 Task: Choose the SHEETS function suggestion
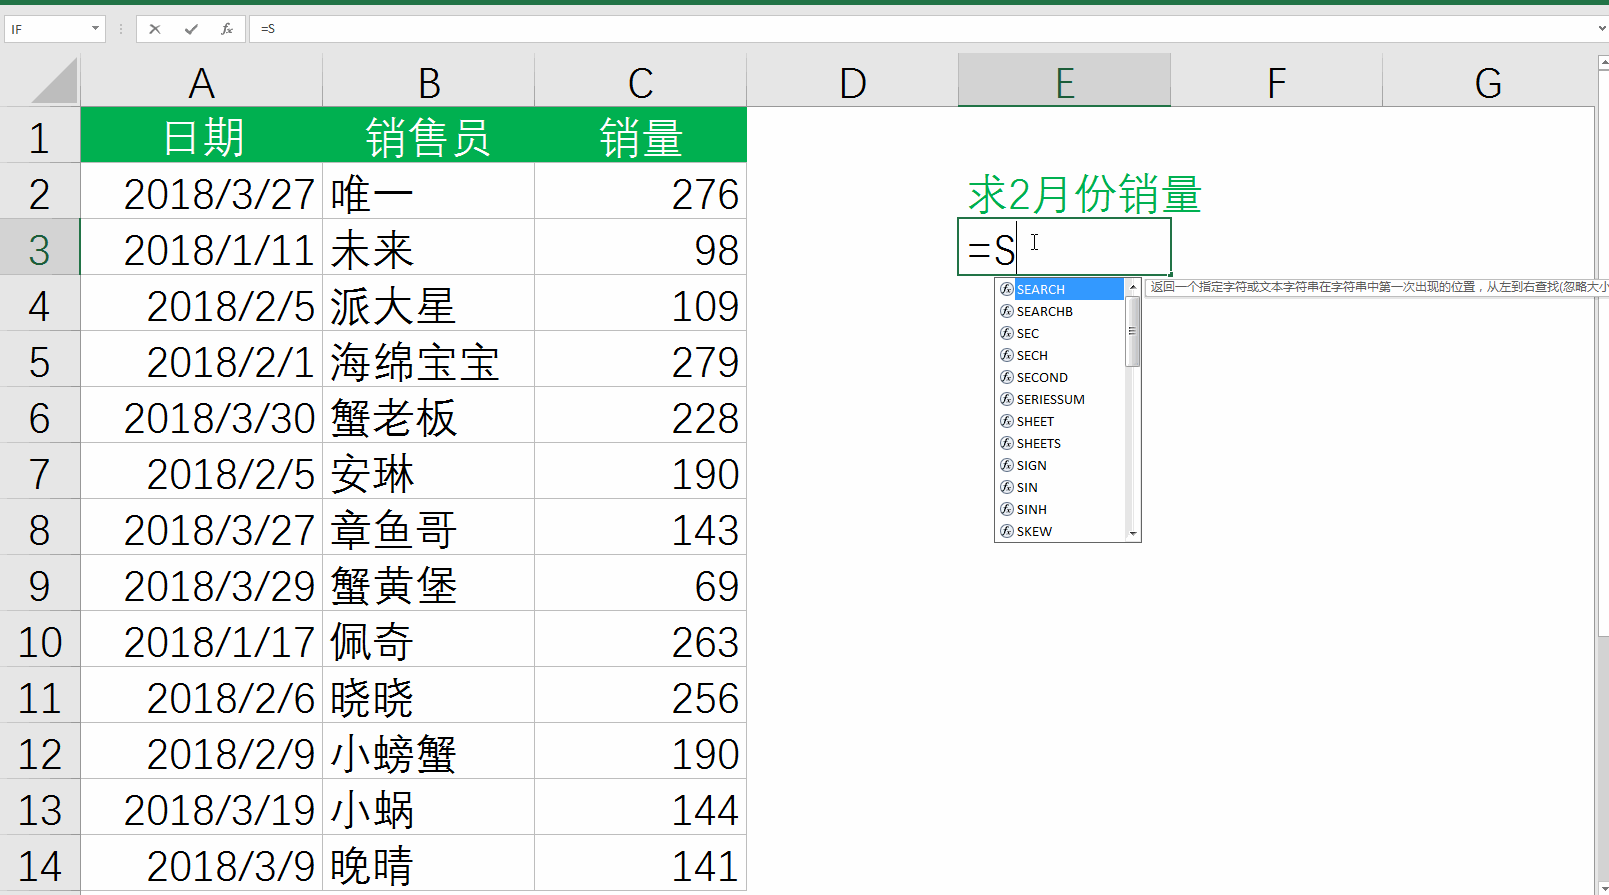click(1061, 443)
